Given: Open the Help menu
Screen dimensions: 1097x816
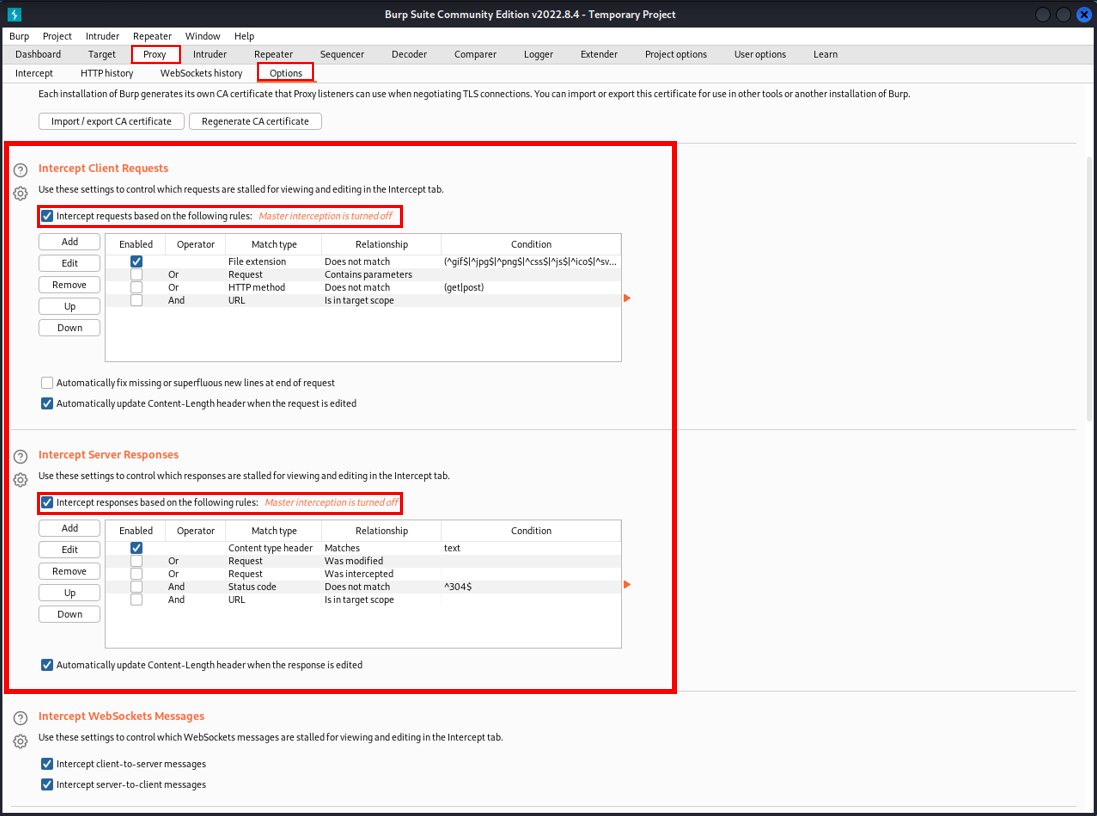Looking at the screenshot, I should tap(244, 36).
